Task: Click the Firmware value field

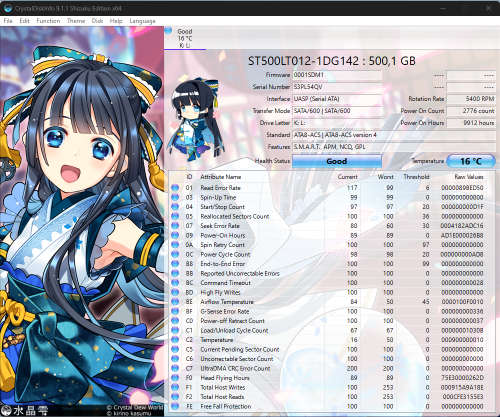Action: (x=337, y=75)
